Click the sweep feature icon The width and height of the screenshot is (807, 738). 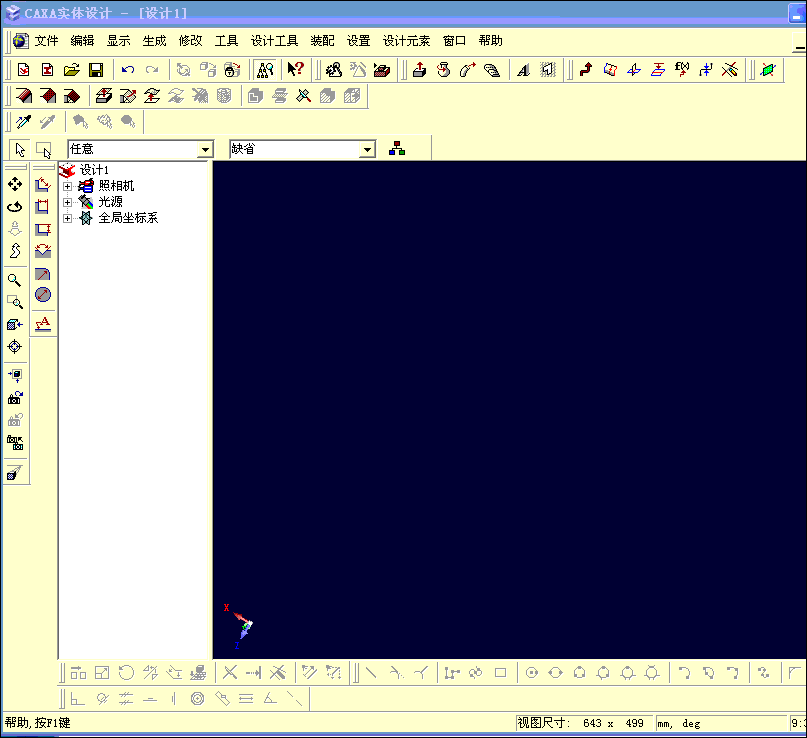(468, 69)
